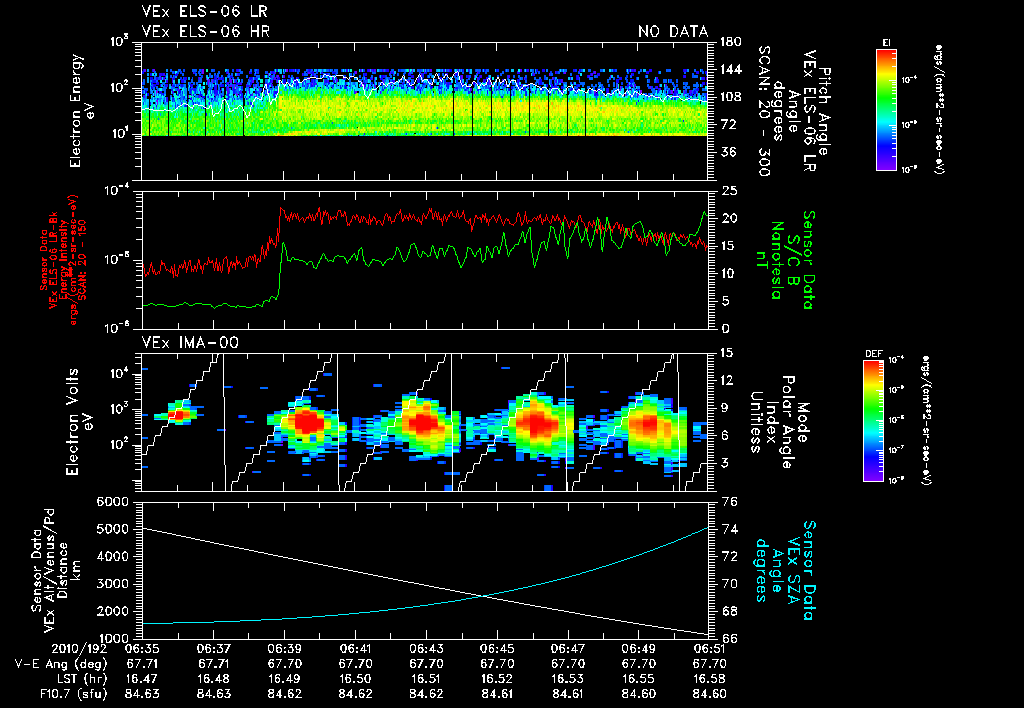
Task: Click the red ELS energy intensity axis label
Action: click(65, 260)
